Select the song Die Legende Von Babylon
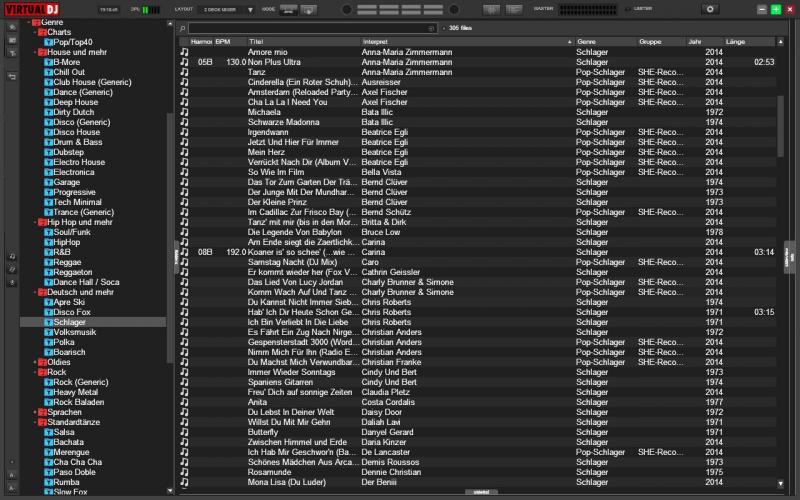The height and width of the screenshot is (500, 800). click(x=294, y=232)
